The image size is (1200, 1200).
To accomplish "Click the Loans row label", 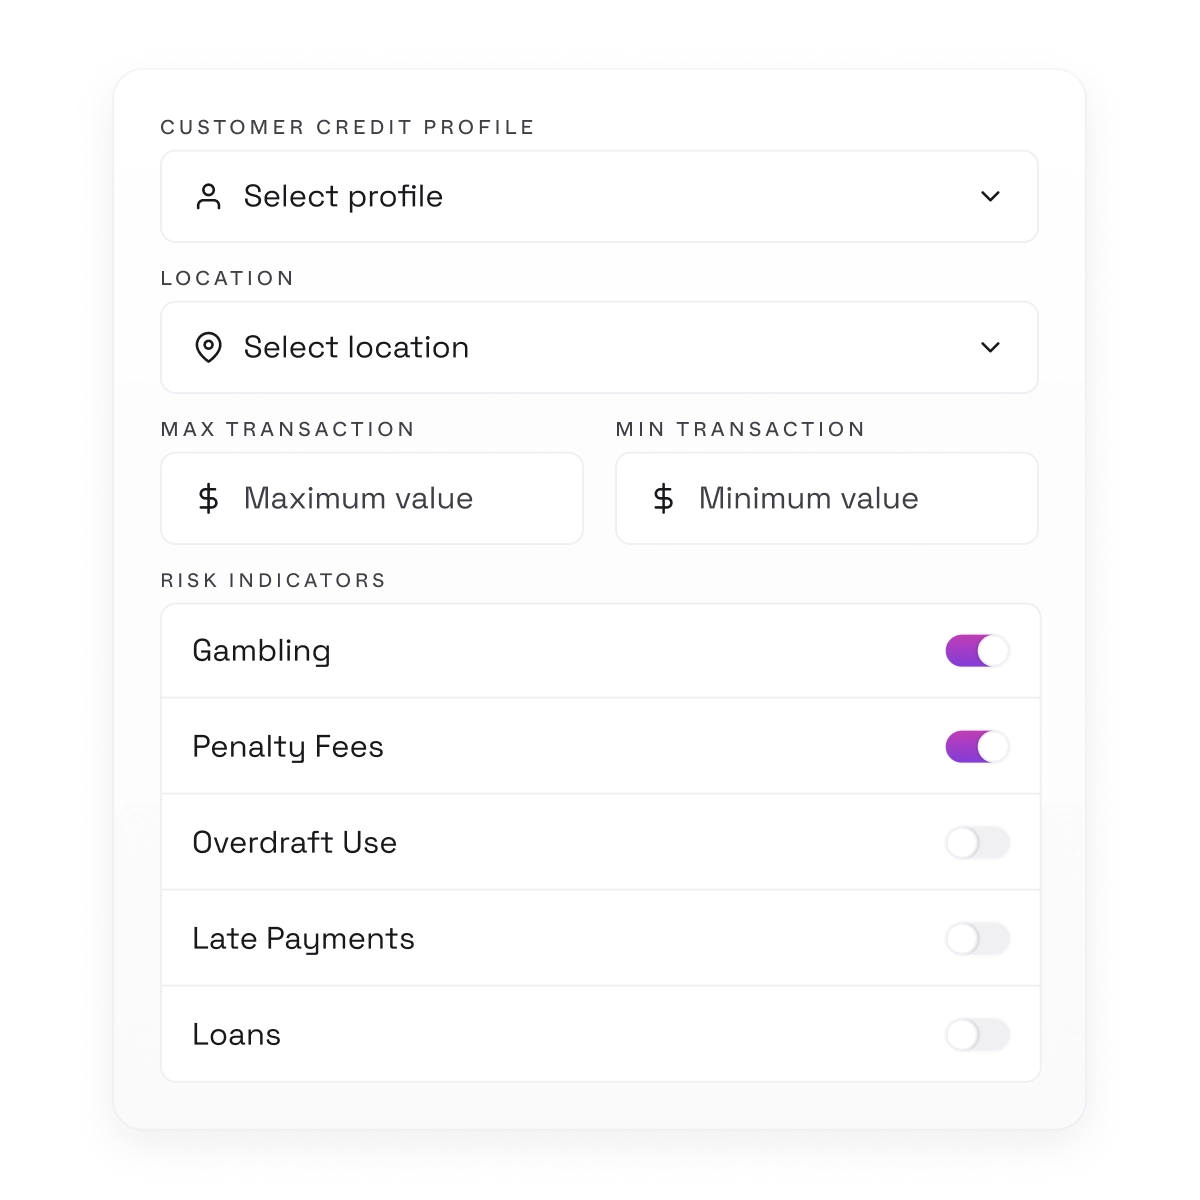I will [236, 1035].
